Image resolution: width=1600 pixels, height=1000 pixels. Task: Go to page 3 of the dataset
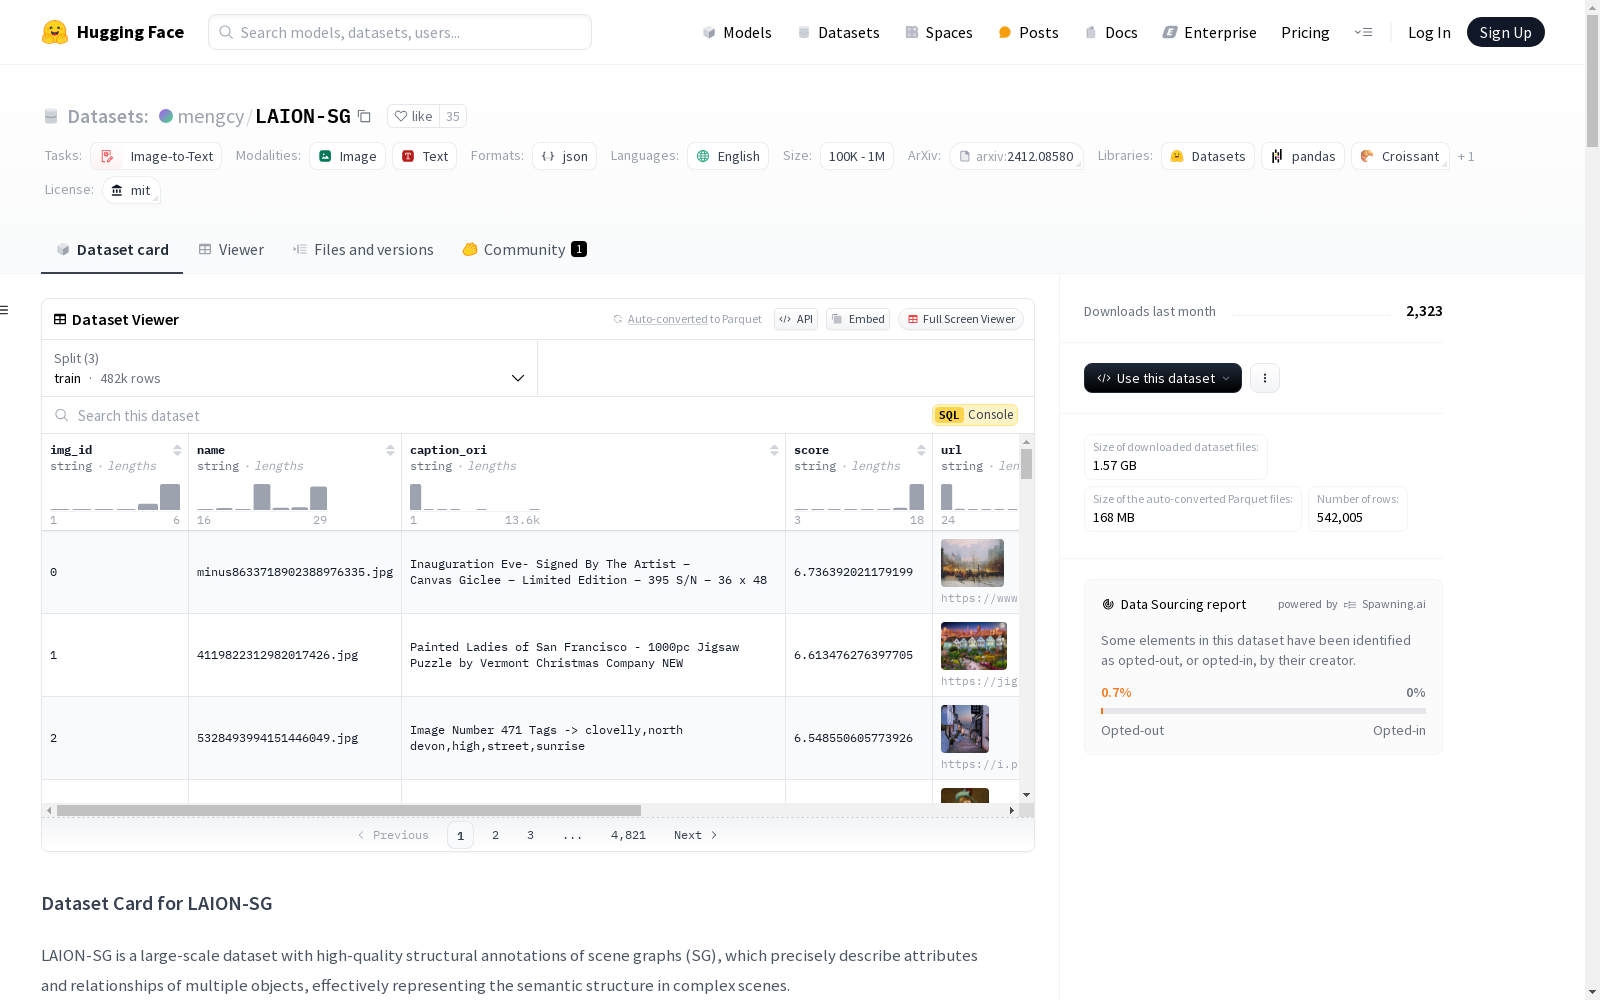[530, 835]
